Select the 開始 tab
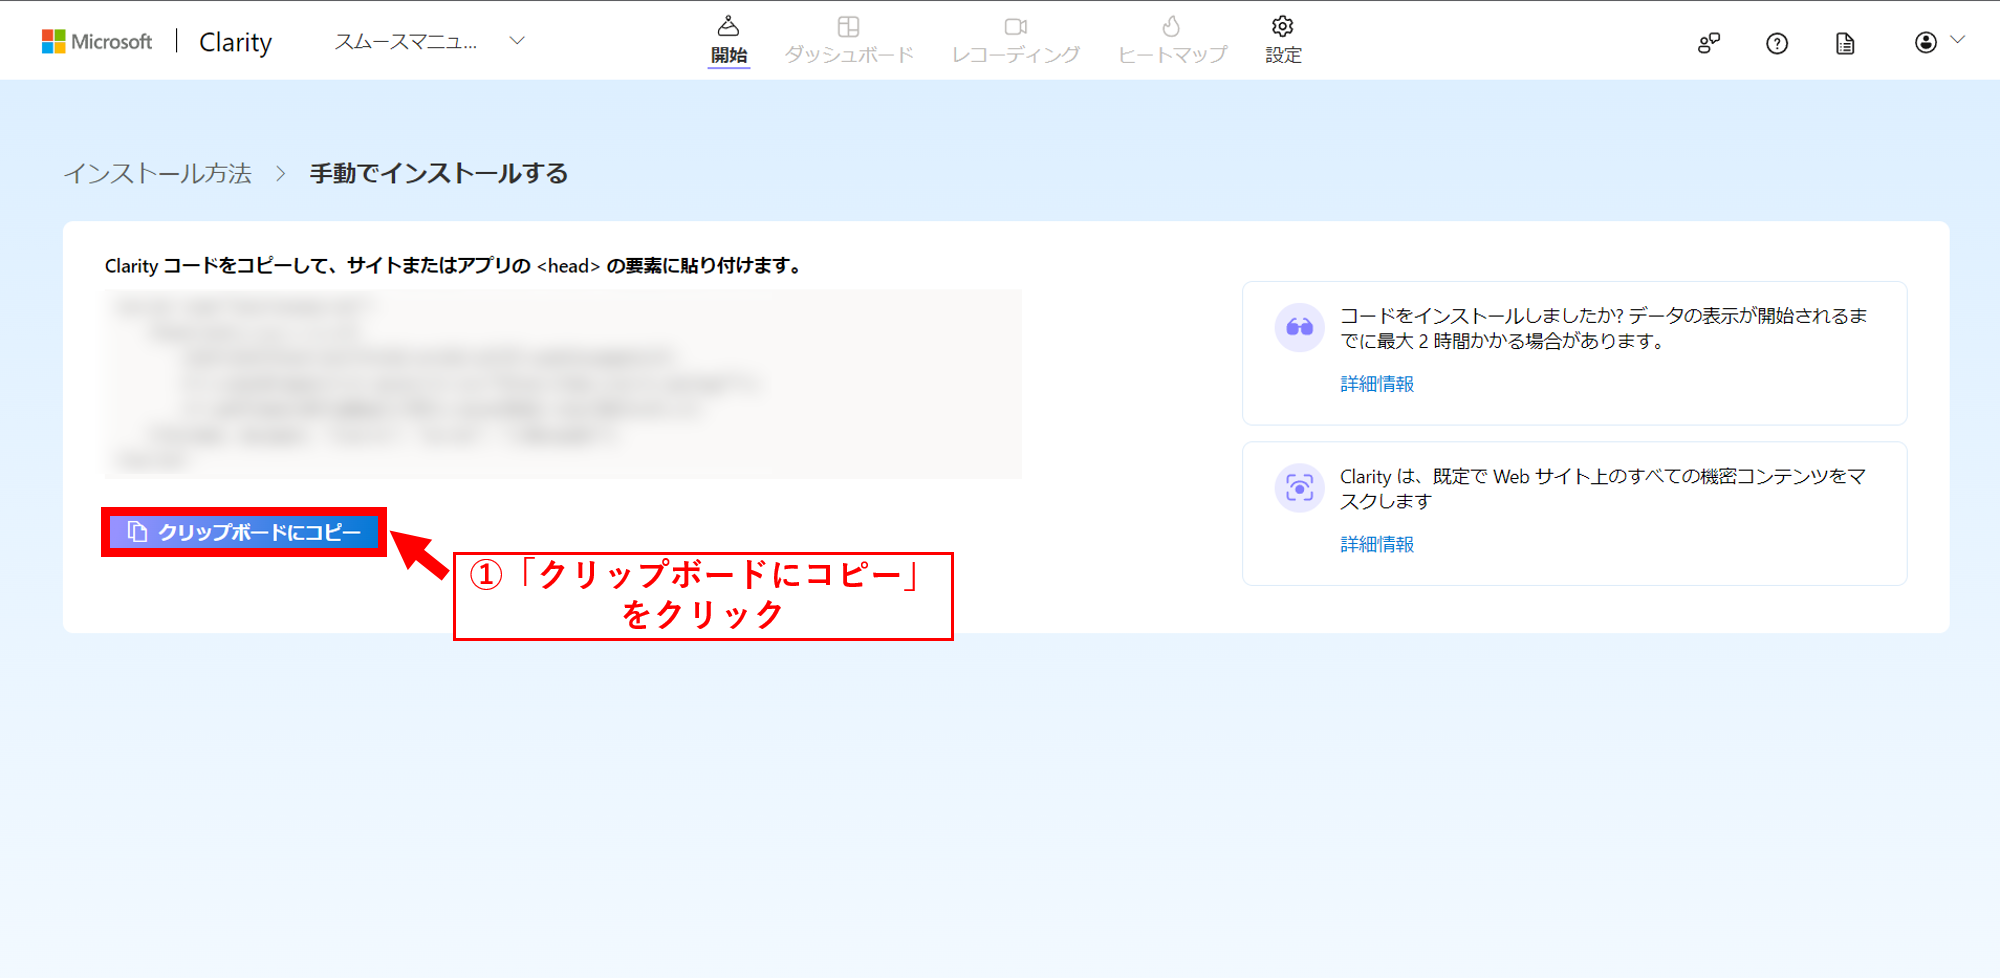 coord(729,40)
